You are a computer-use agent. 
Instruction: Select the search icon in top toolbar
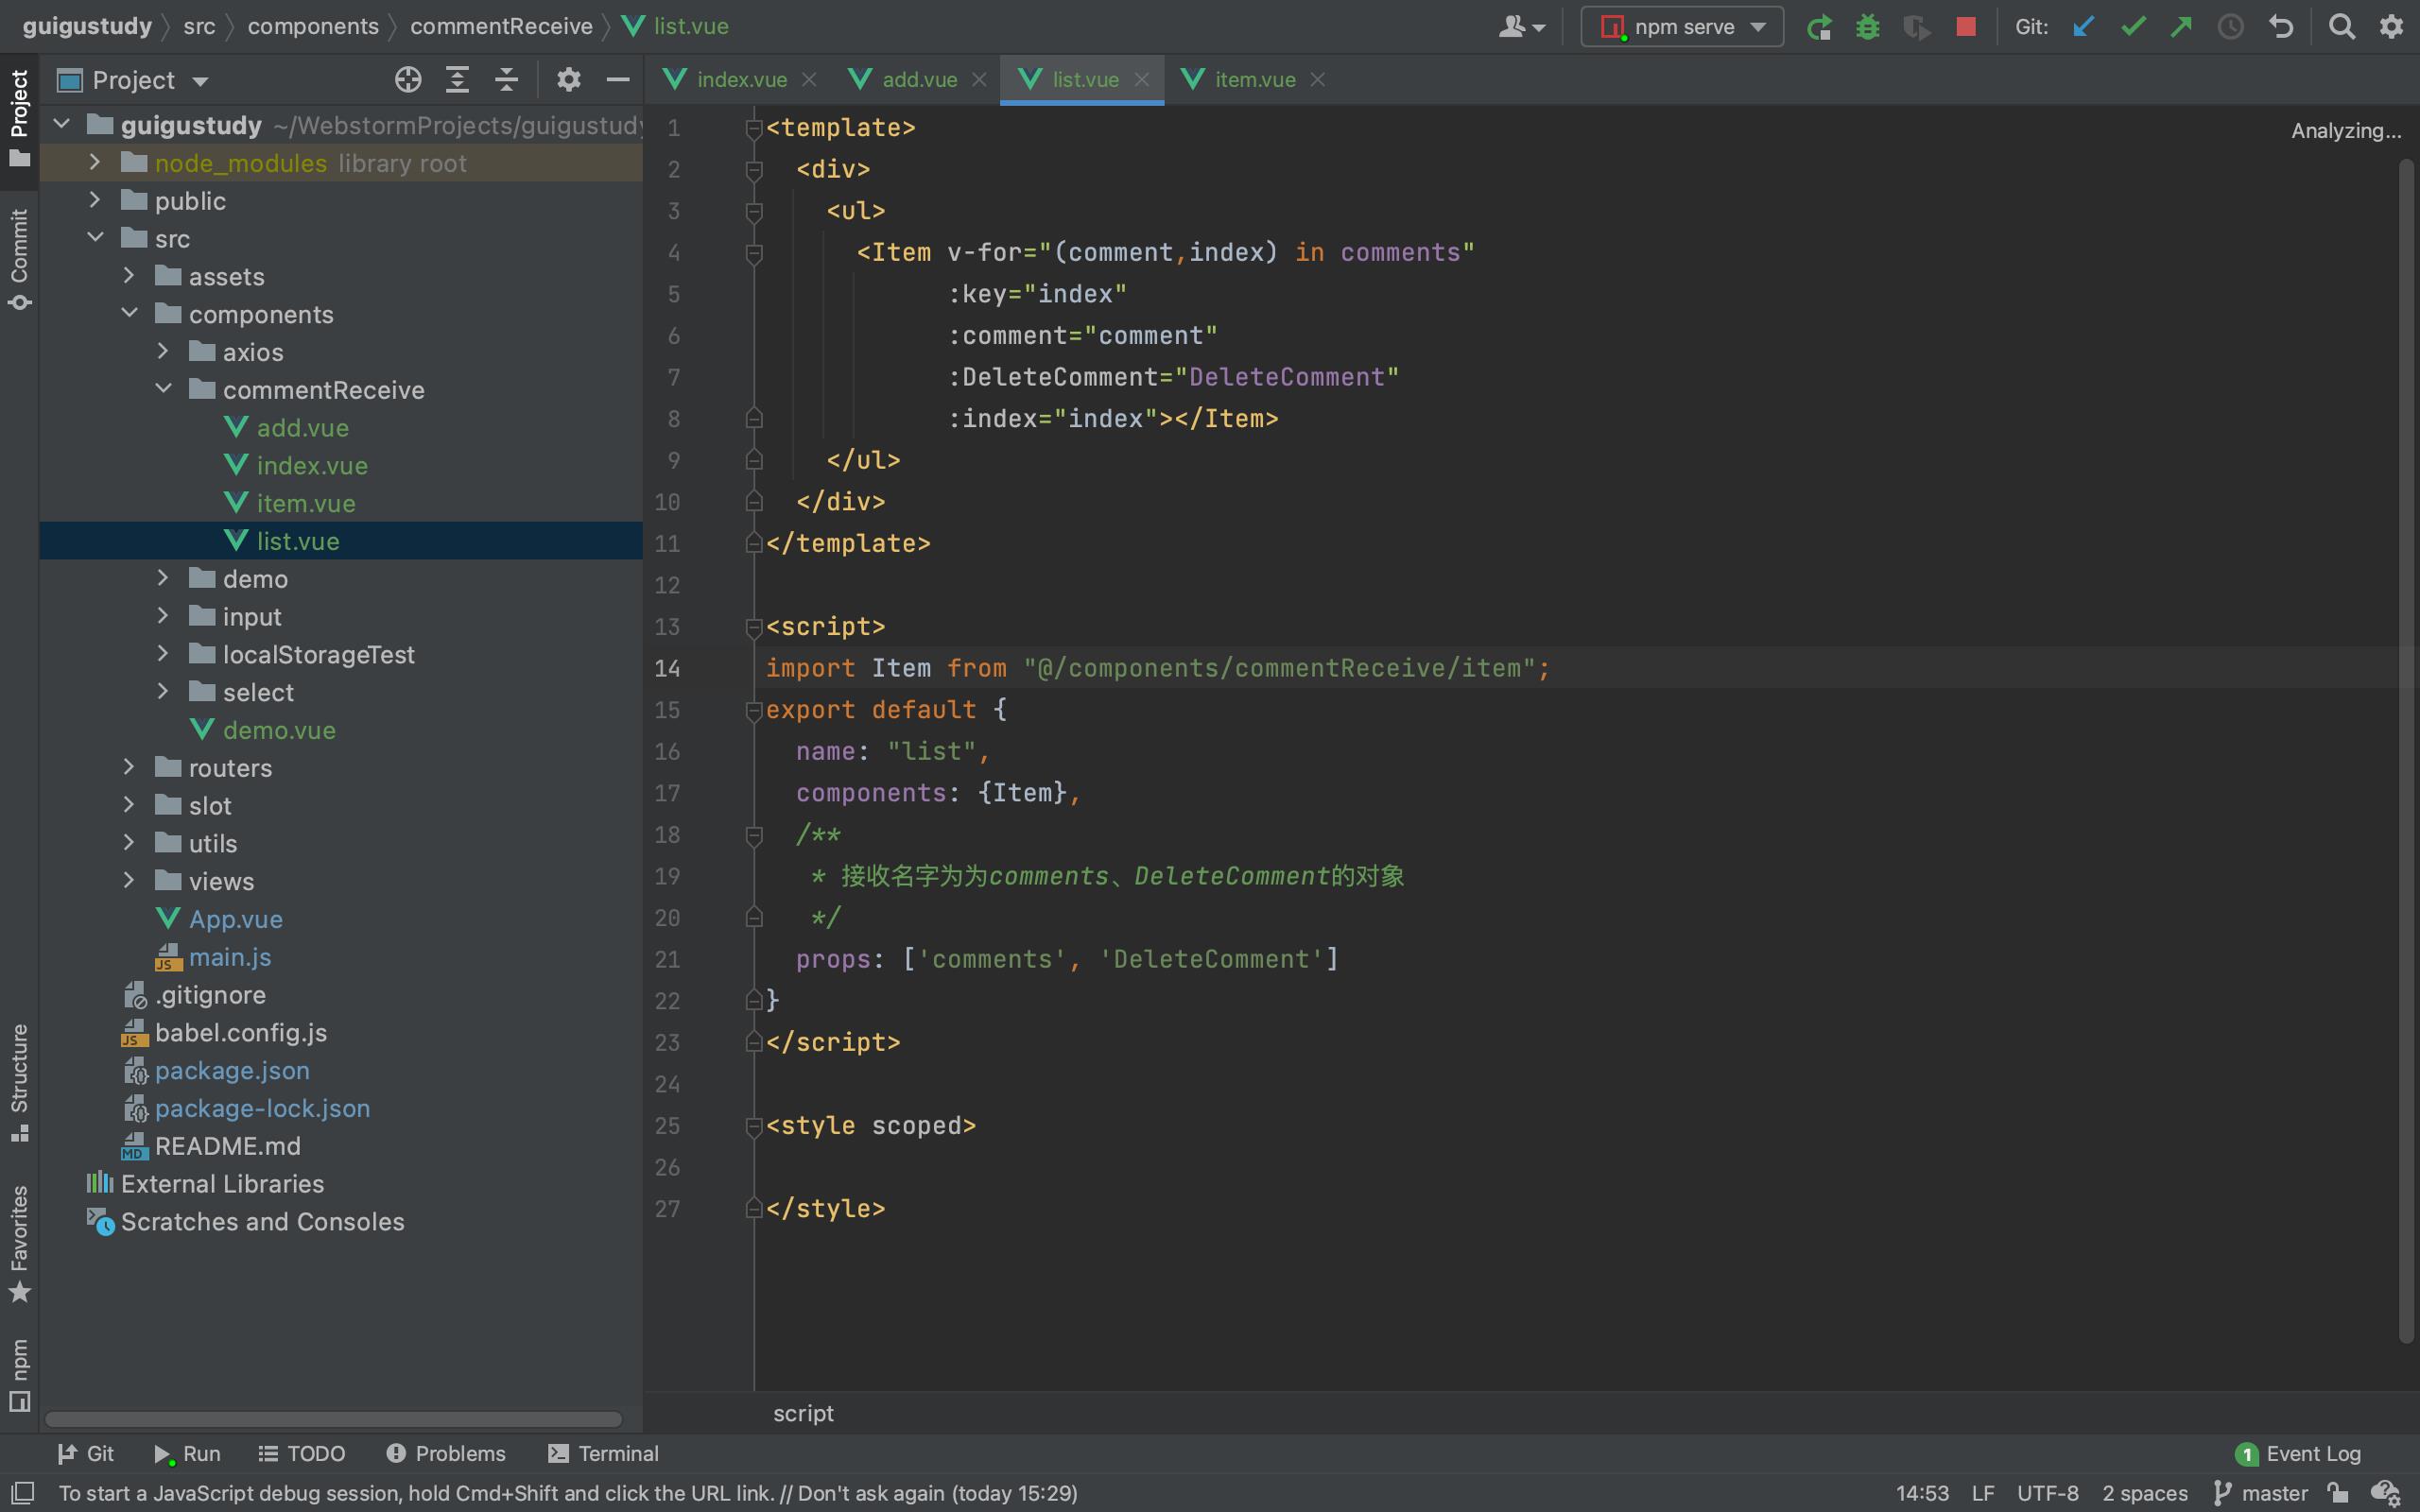(2340, 26)
